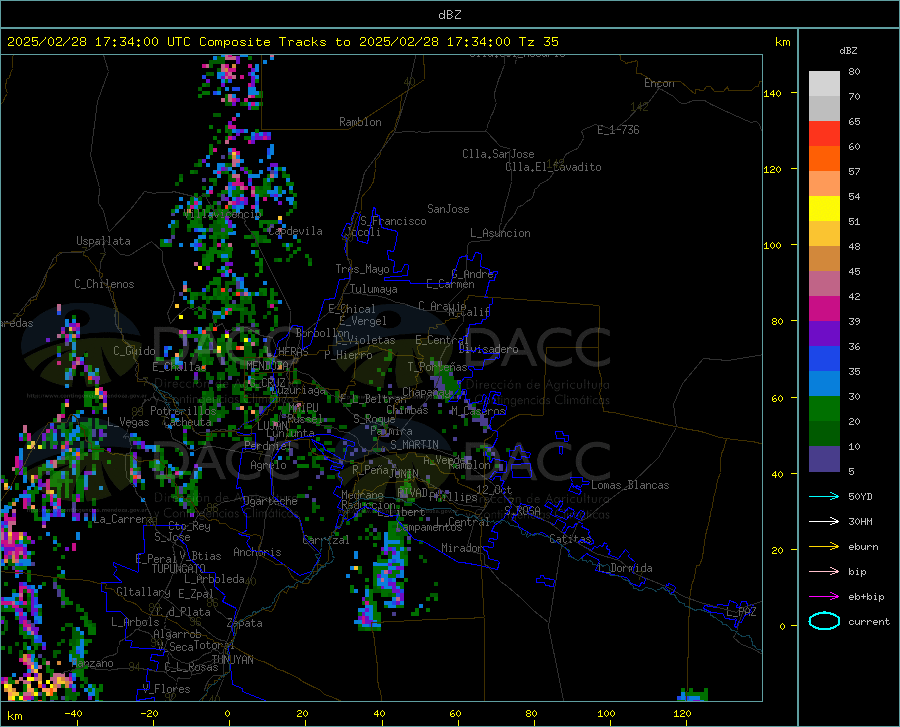Pick the light blue swatch in dBZ legend
The width and height of the screenshot is (900, 727).
pyautogui.click(x=824, y=384)
